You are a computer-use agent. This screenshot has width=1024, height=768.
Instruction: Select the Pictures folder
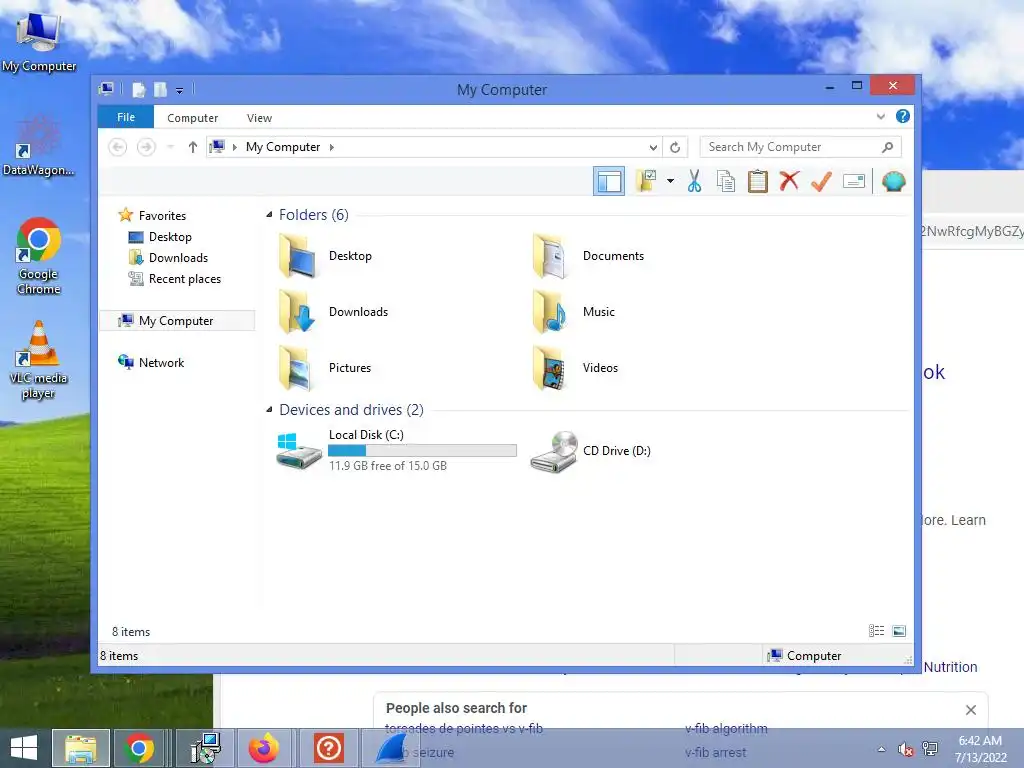point(325,368)
